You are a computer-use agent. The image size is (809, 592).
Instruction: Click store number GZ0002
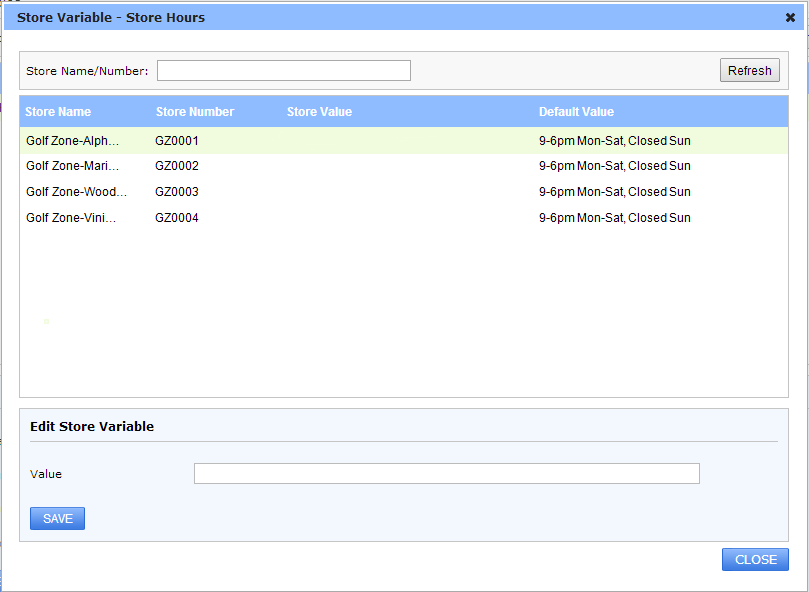(176, 166)
